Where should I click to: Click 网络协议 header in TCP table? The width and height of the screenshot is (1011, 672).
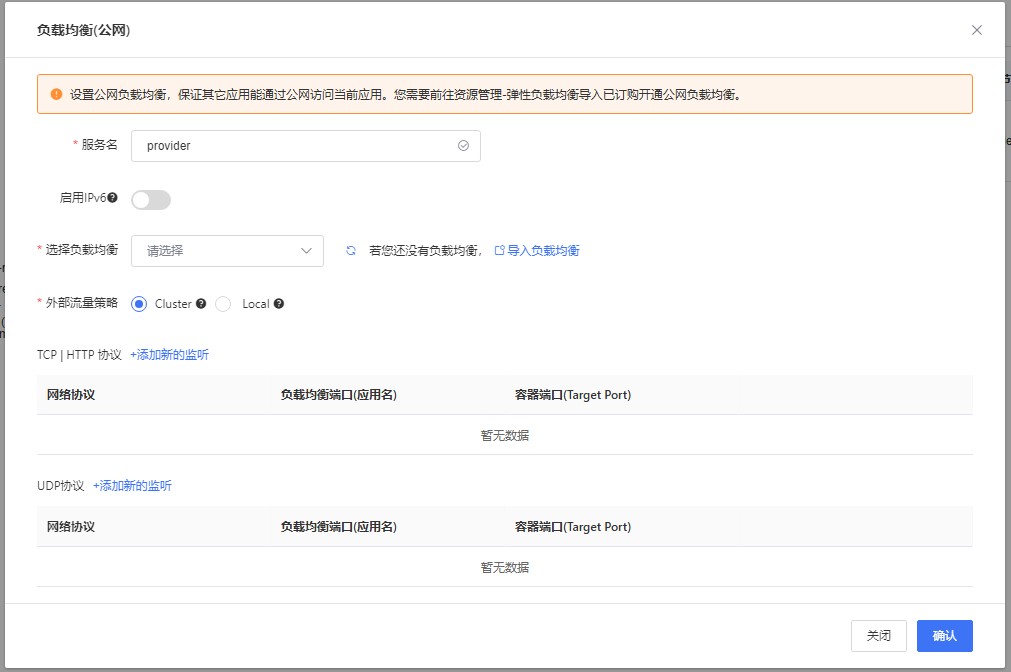71,395
